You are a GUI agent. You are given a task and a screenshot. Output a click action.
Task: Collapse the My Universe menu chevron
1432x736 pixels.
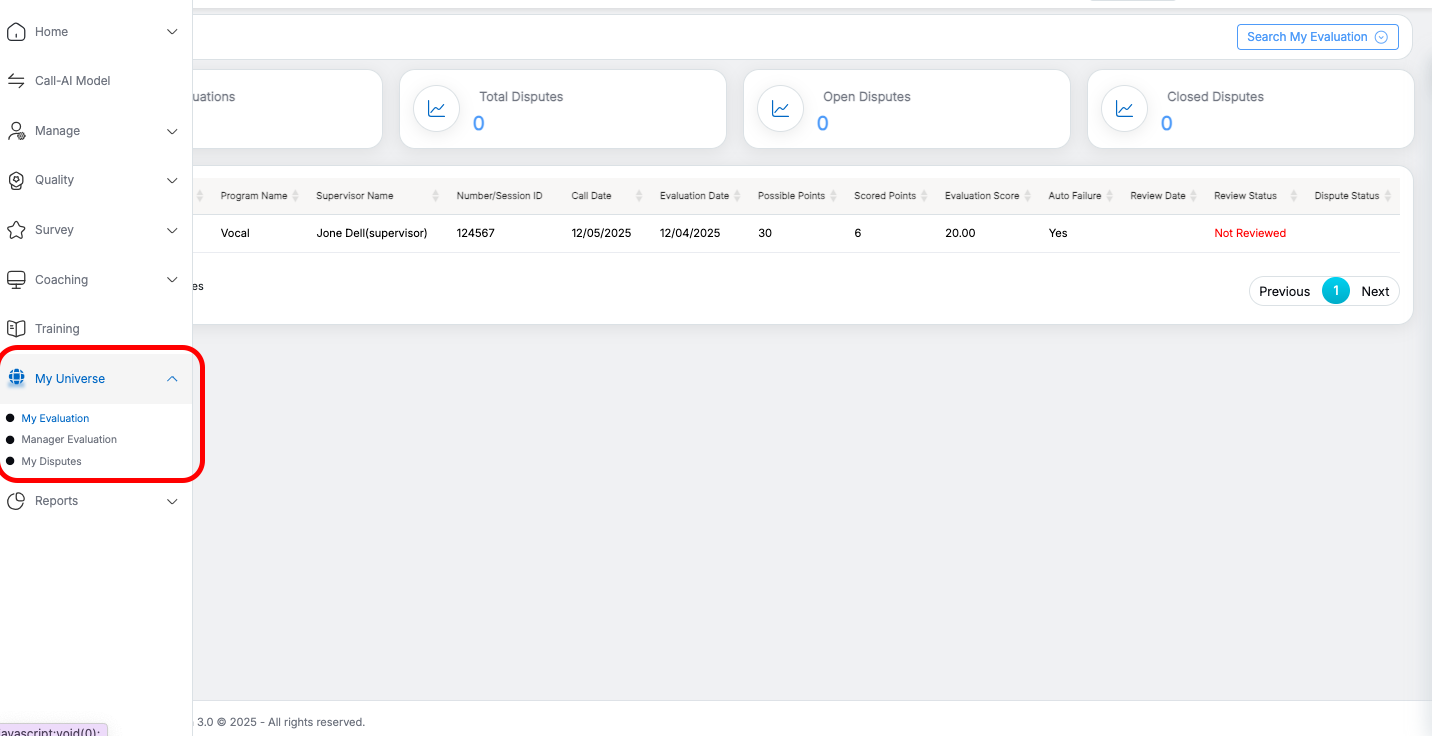coord(172,379)
